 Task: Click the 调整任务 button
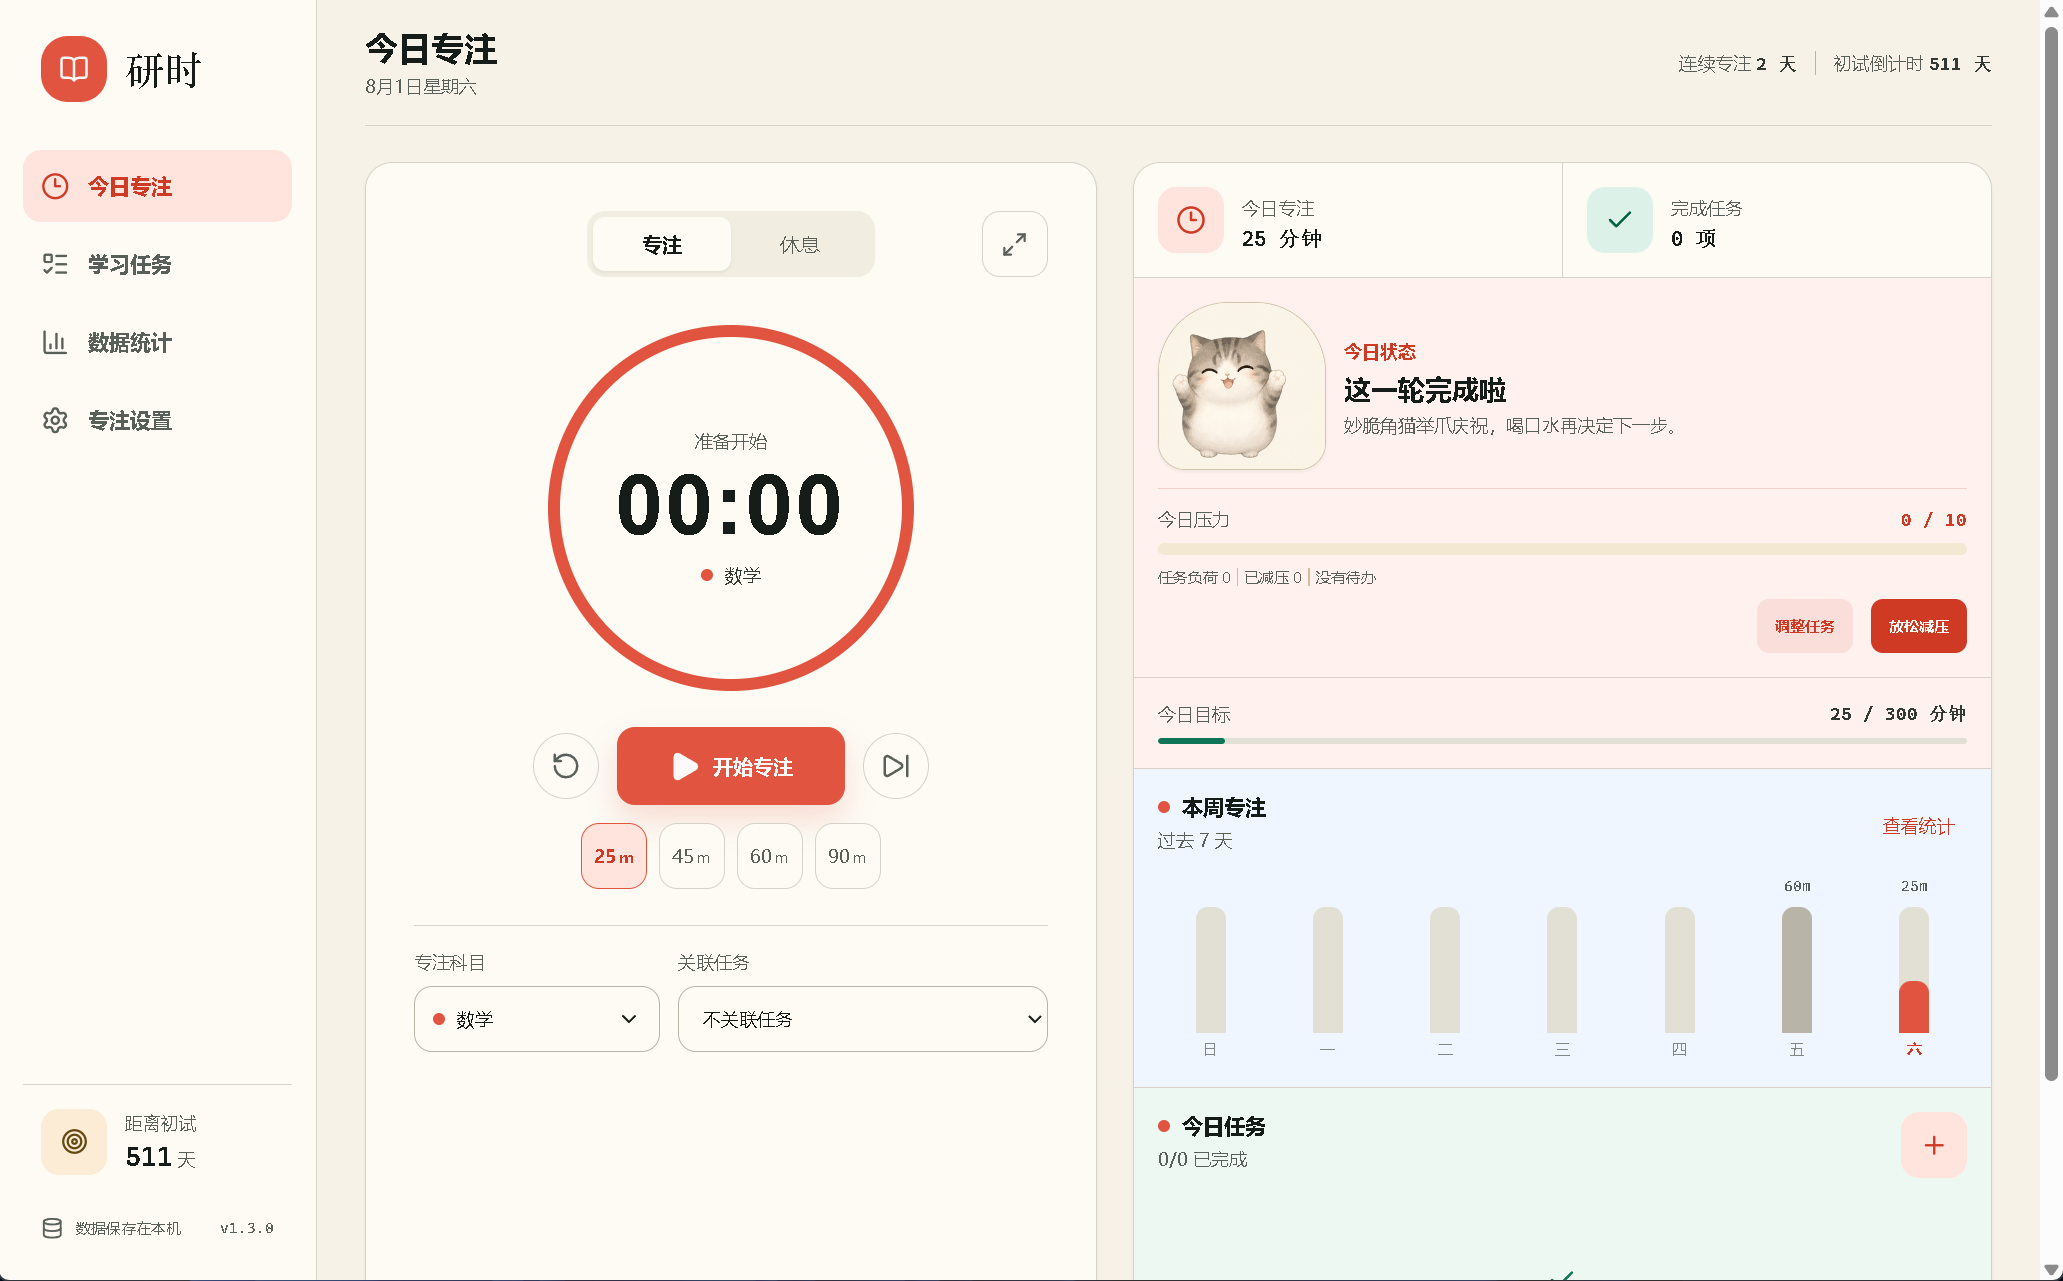(1805, 626)
